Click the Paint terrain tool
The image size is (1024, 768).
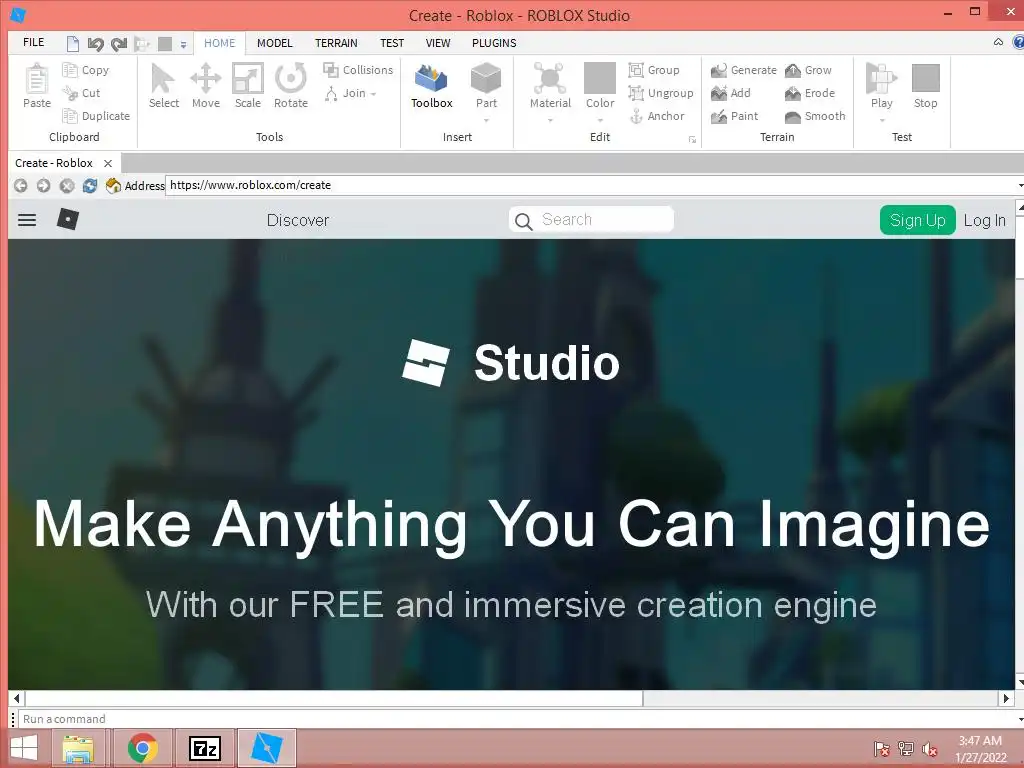735,116
